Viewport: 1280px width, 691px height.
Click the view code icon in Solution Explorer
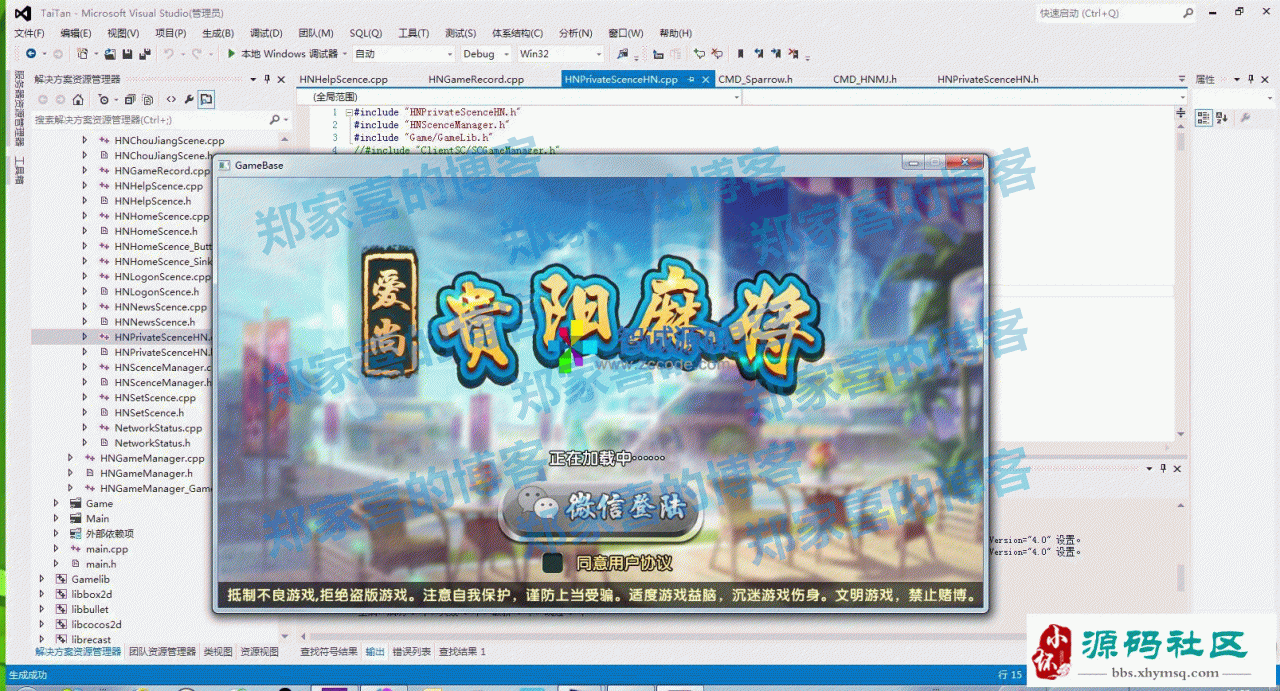click(171, 99)
